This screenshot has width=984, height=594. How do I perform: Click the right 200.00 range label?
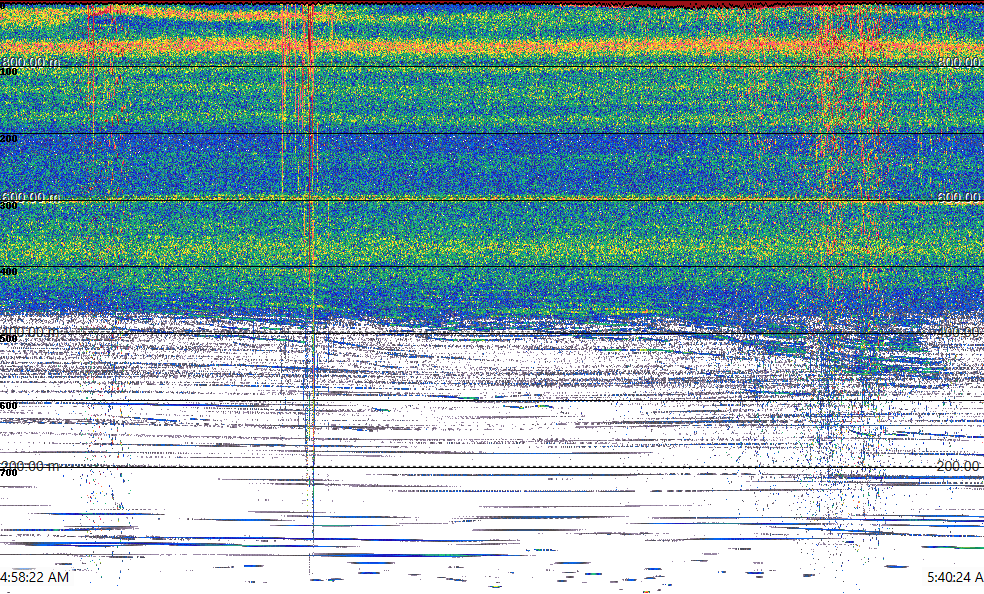tap(960, 466)
